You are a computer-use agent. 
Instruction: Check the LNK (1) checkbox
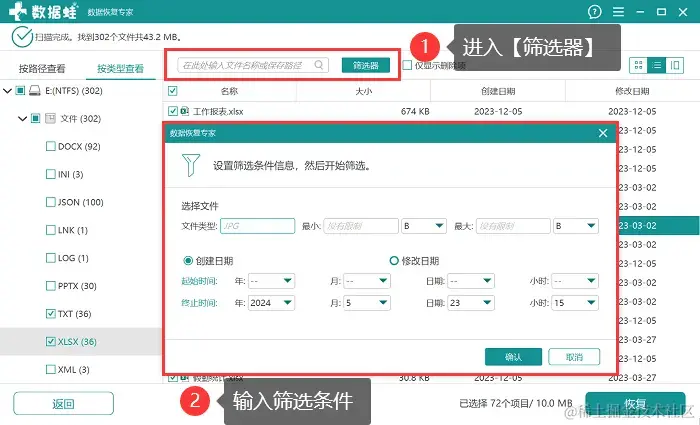[x=51, y=230]
